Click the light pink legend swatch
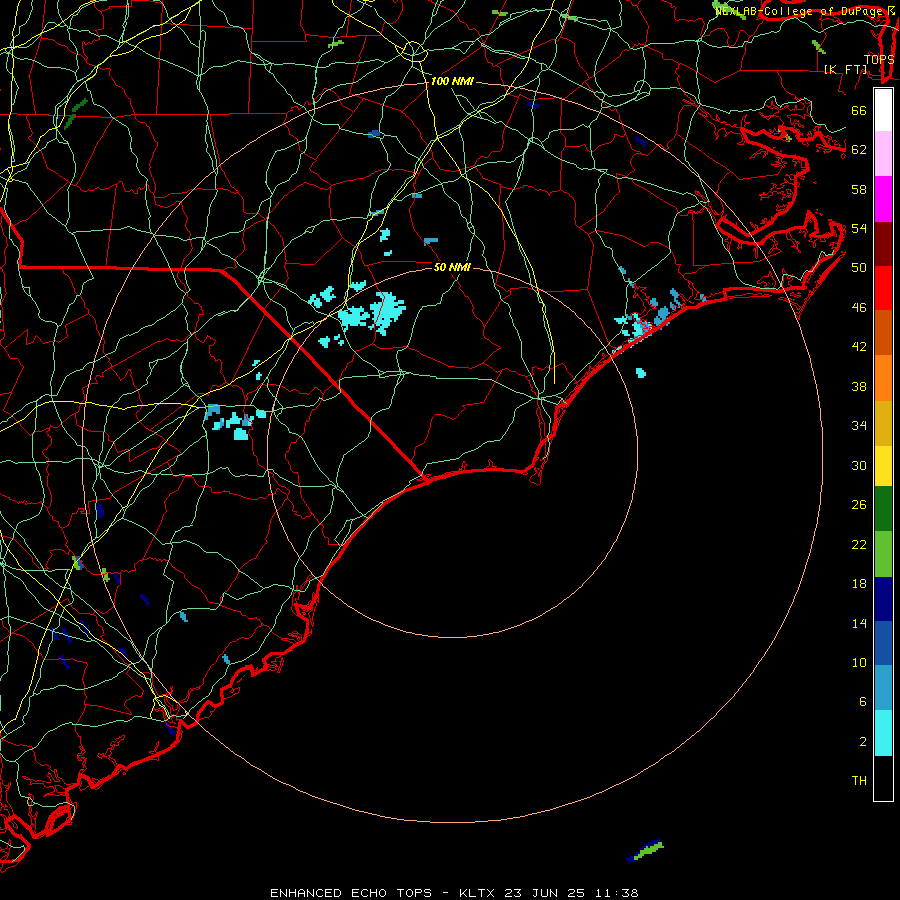 coord(883,153)
